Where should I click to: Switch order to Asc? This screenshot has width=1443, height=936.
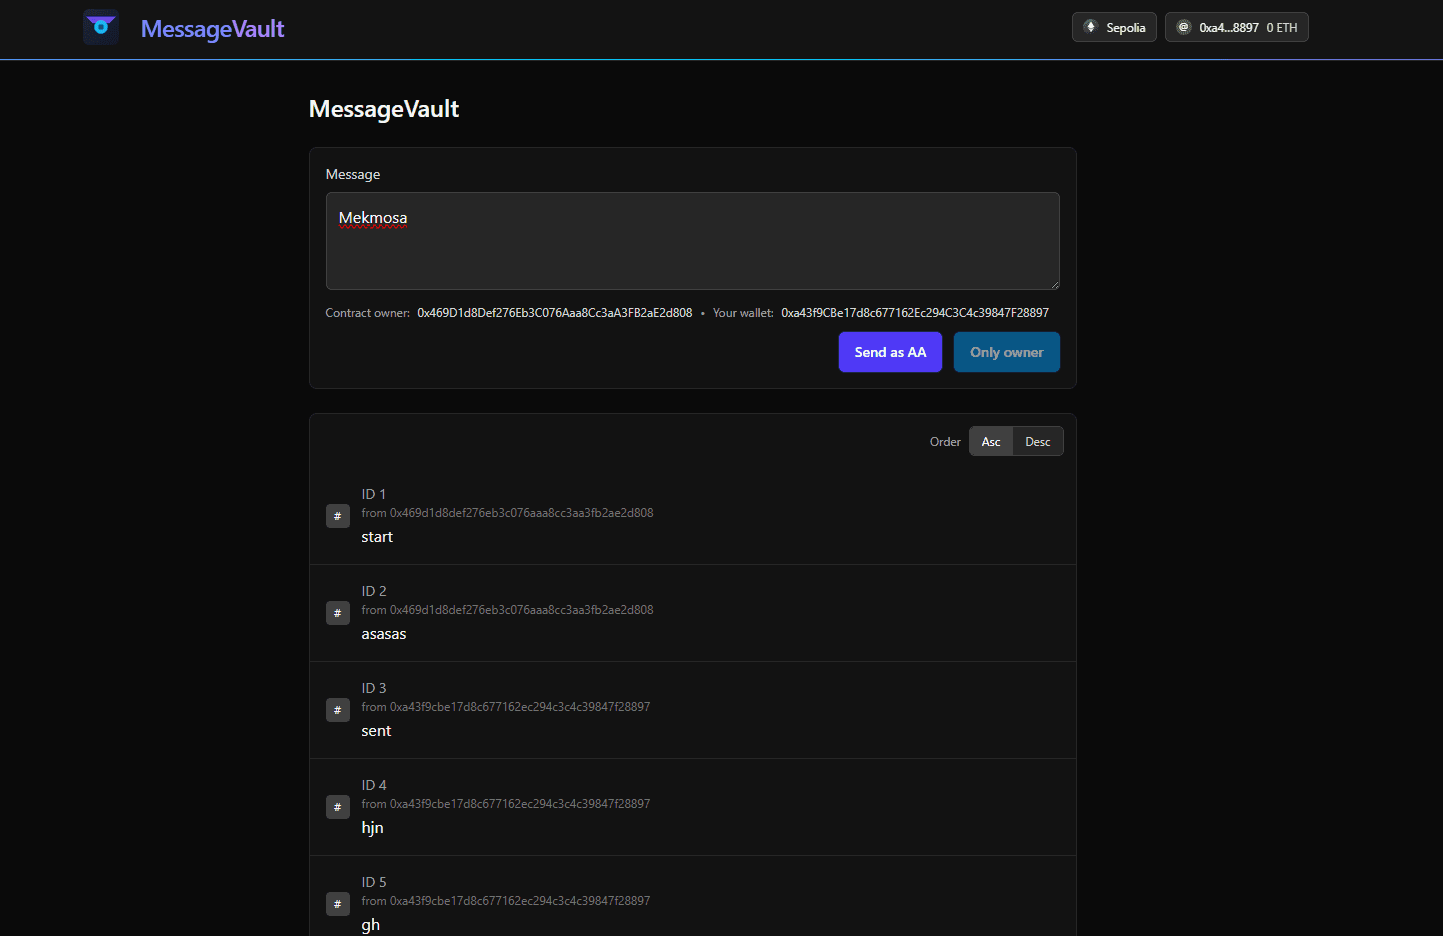pyautogui.click(x=991, y=441)
